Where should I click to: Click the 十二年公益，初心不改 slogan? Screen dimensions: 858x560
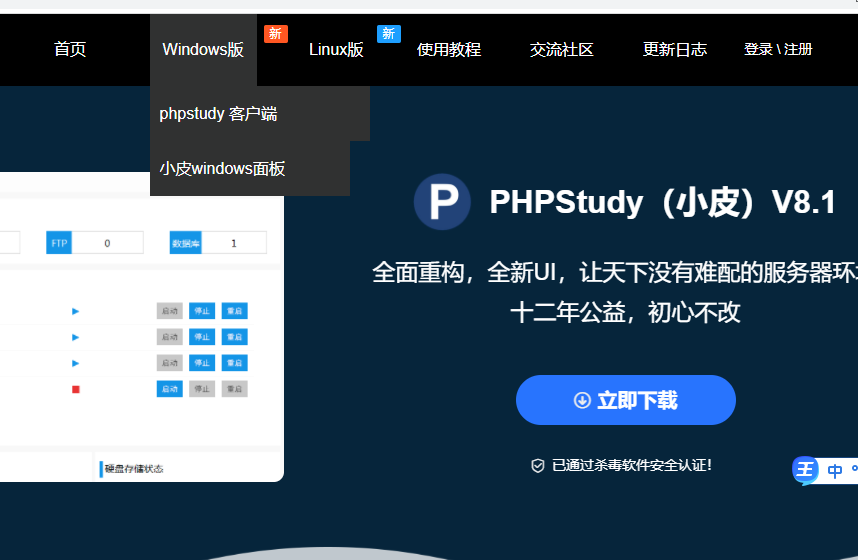click(625, 313)
